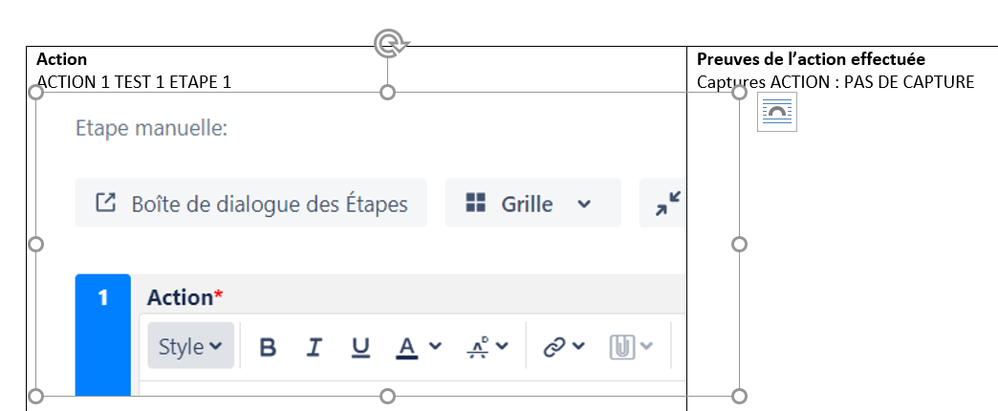The image size is (998, 411).
Task: Click the top-left image resize handle
Action: tap(36, 93)
